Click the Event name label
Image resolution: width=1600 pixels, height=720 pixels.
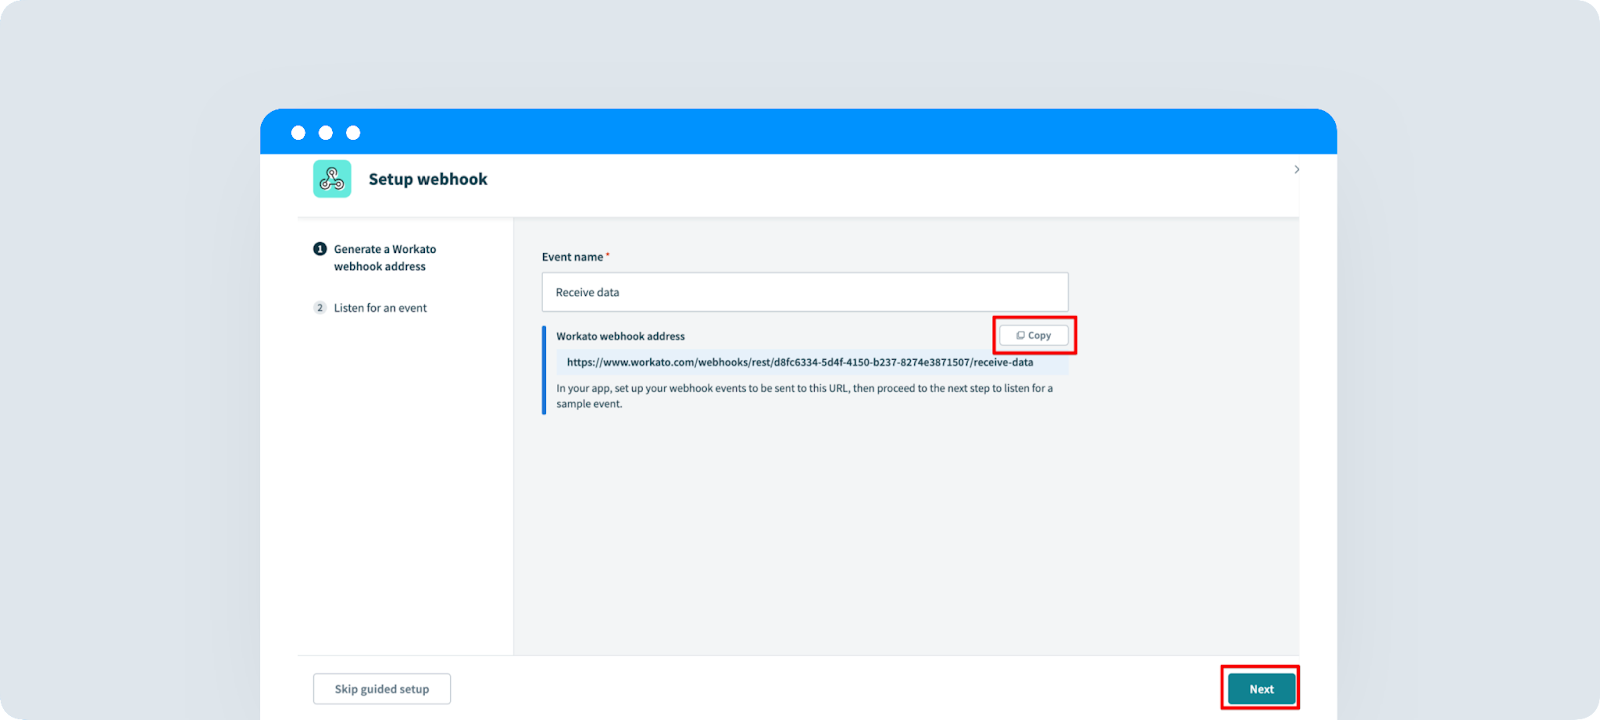coord(573,257)
